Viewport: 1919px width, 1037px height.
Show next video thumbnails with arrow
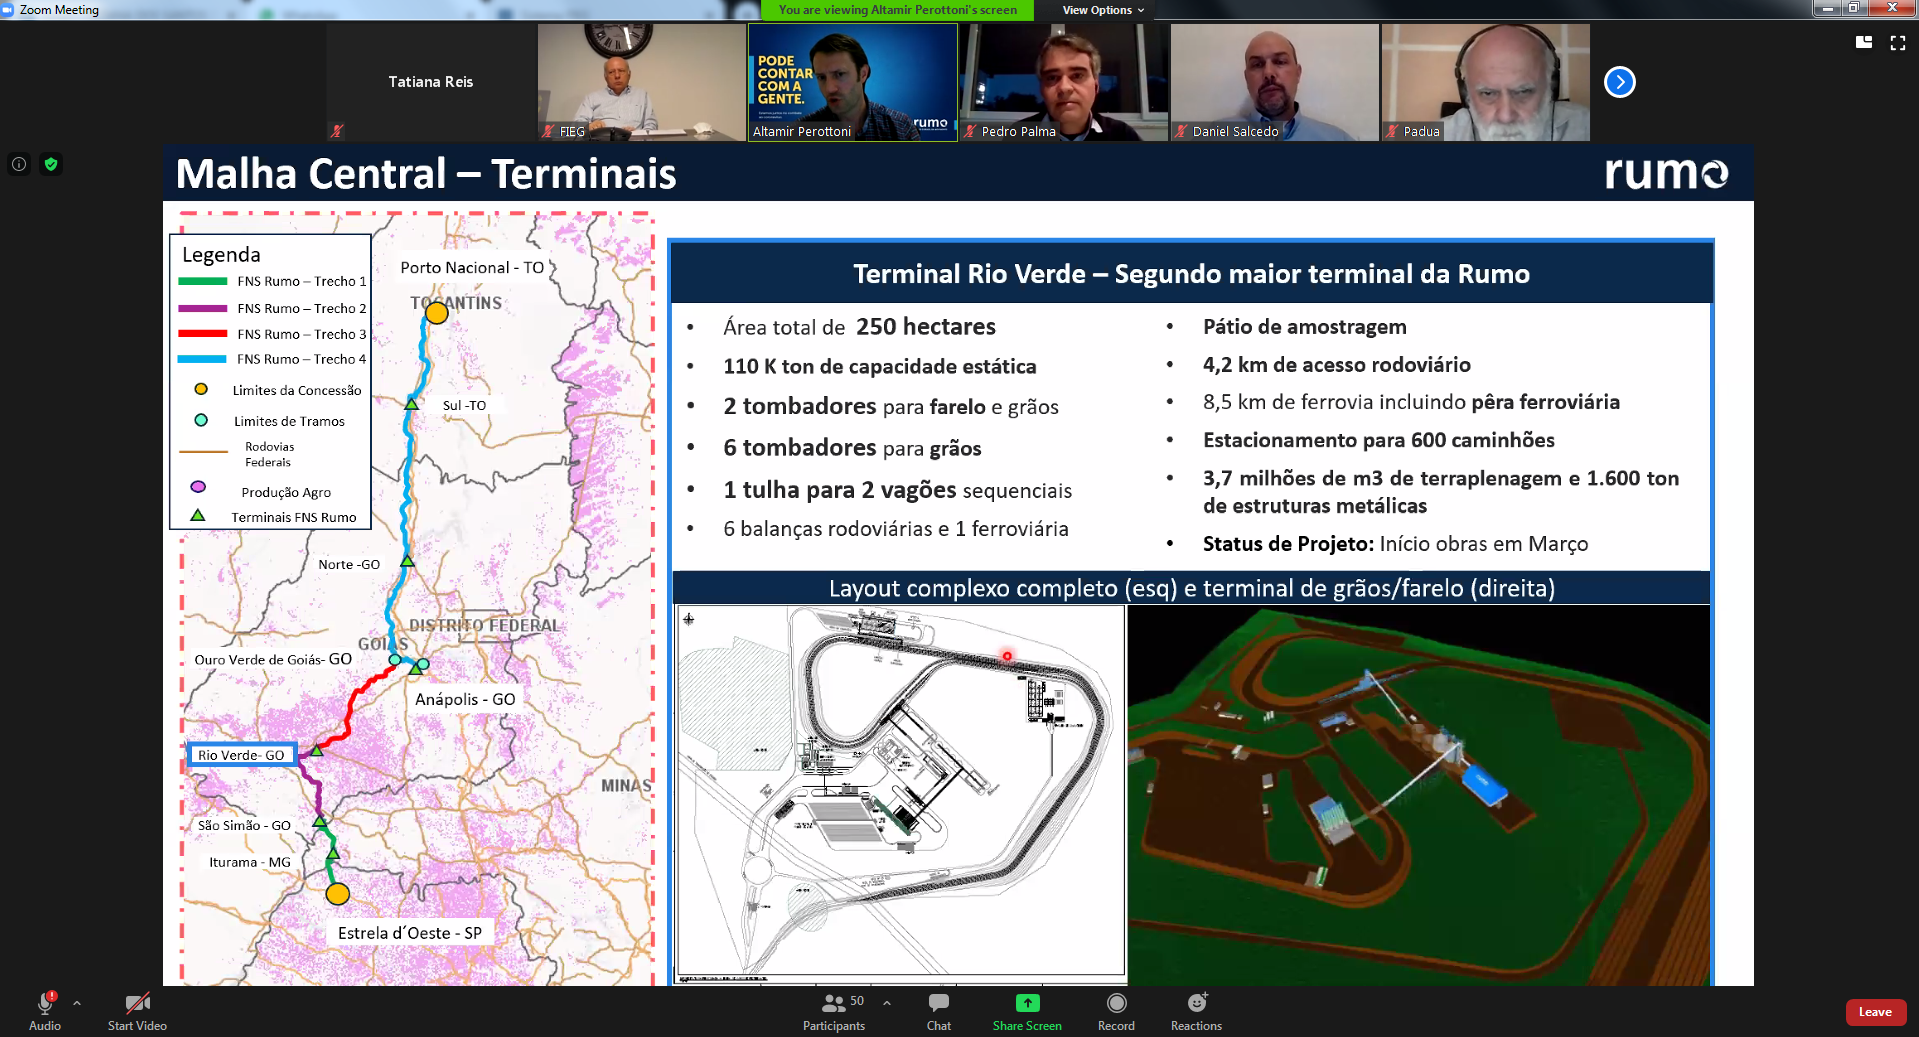(1620, 82)
